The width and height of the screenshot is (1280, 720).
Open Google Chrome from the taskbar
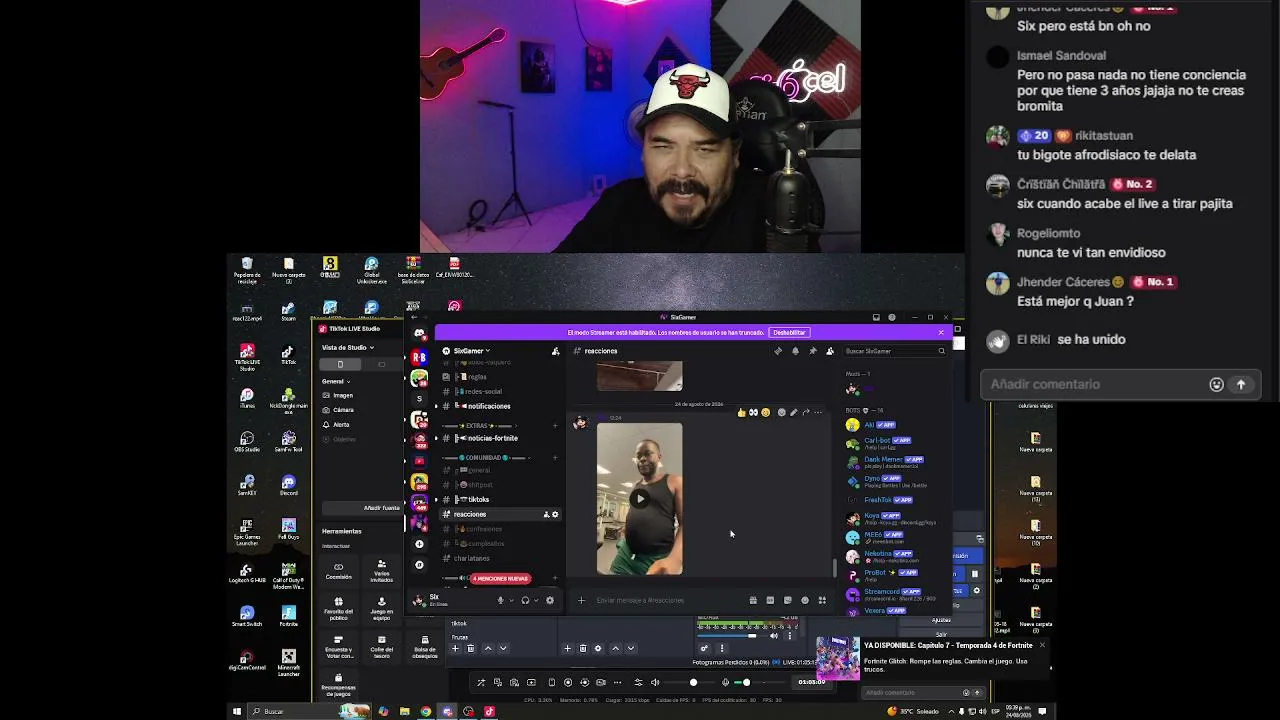click(425, 711)
